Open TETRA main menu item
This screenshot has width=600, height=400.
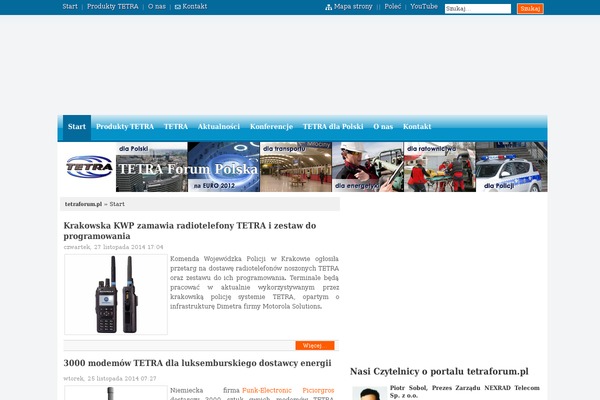pos(176,127)
